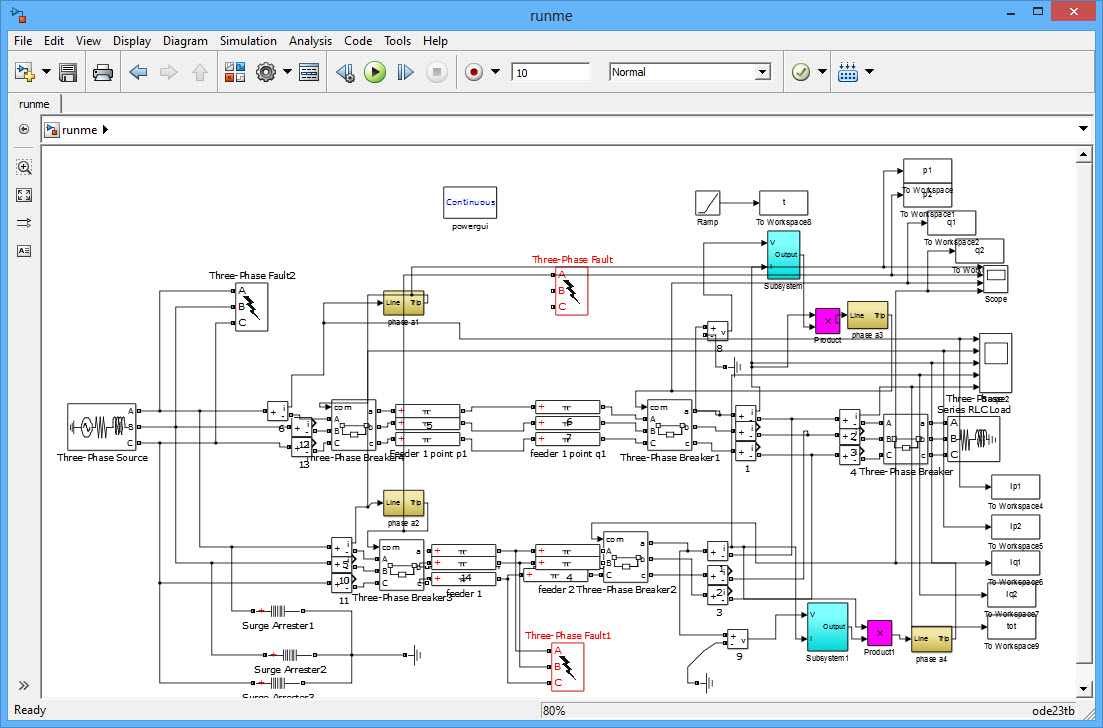The width and height of the screenshot is (1103, 728).
Task: Open the address bar dropdown arrow
Action: (1083, 129)
